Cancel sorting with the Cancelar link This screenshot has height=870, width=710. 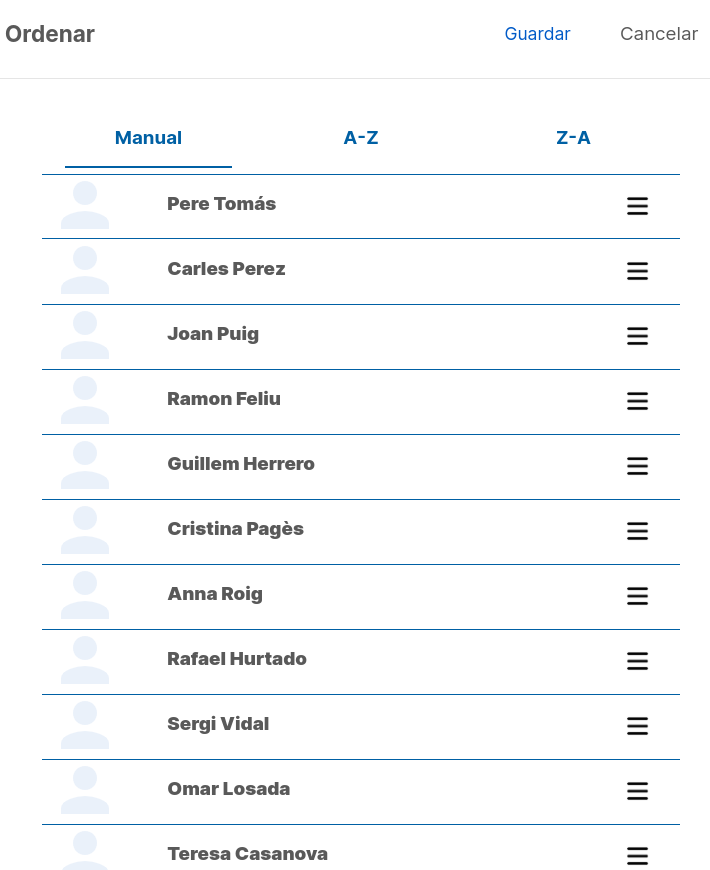coord(658,34)
